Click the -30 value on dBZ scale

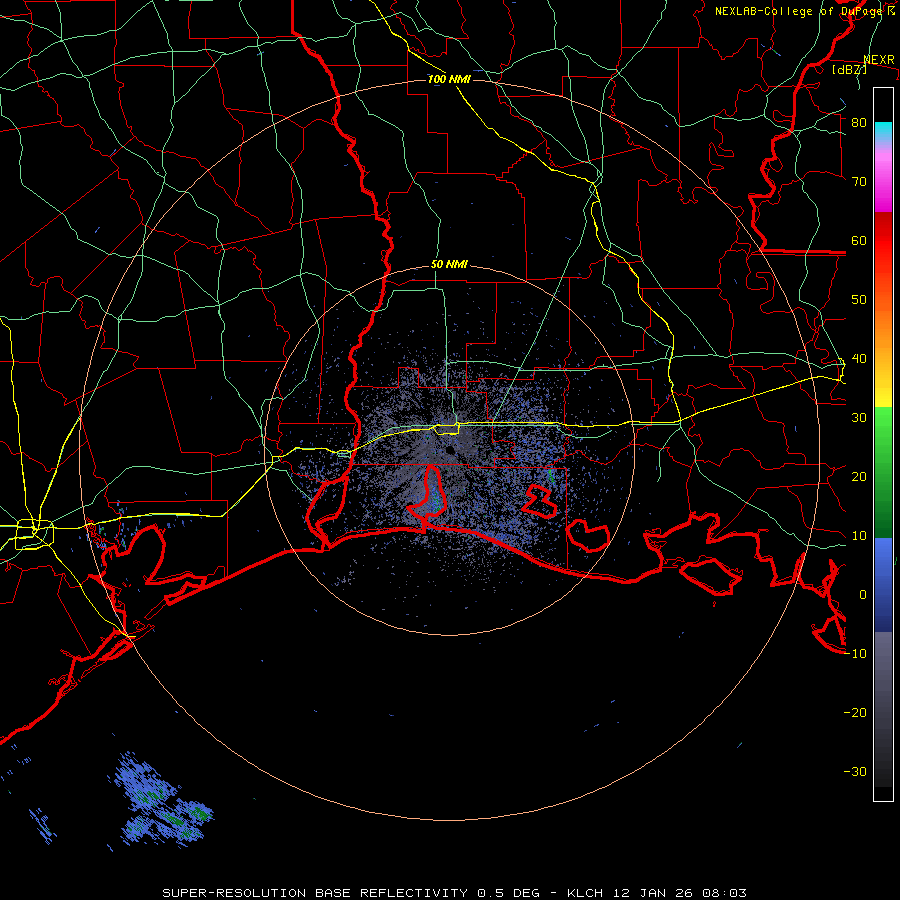pos(855,772)
